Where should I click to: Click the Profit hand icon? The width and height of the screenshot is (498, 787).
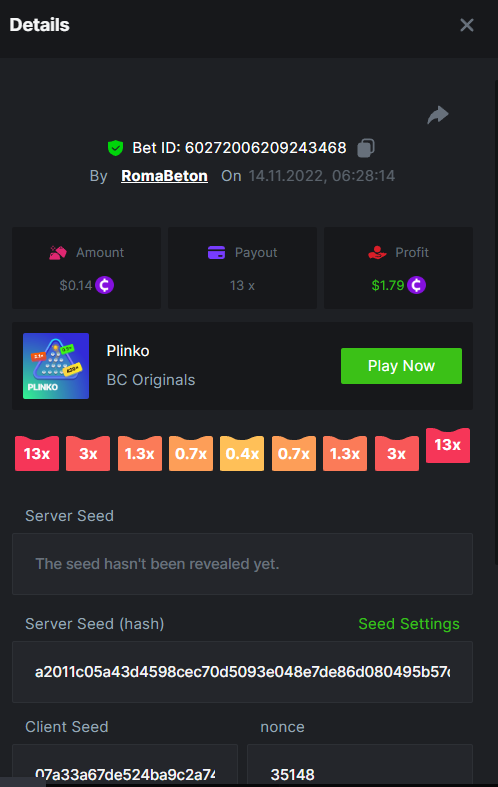point(377,252)
